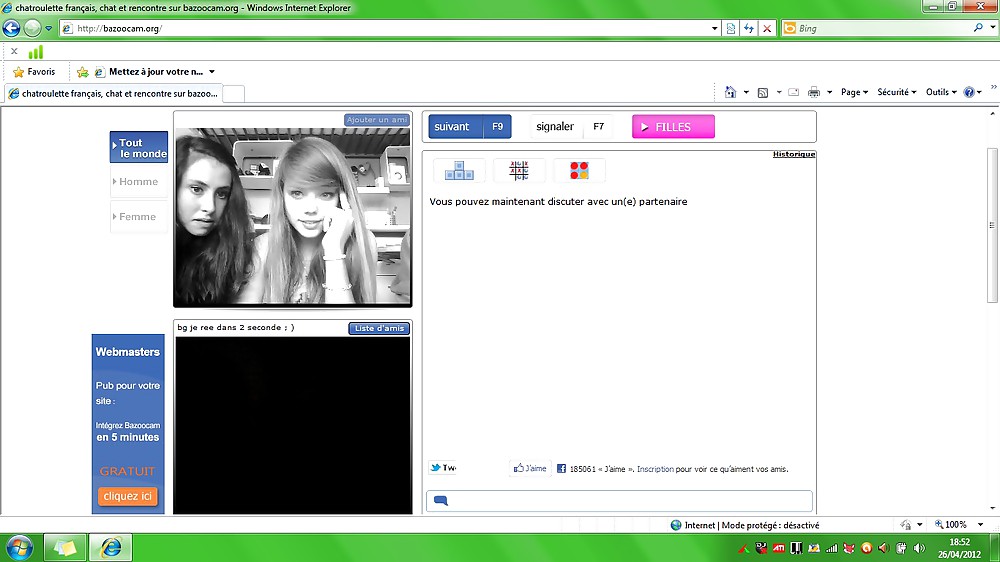Start the blue blocks game icon
The height and width of the screenshot is (562, 1000).
point(459,170)
